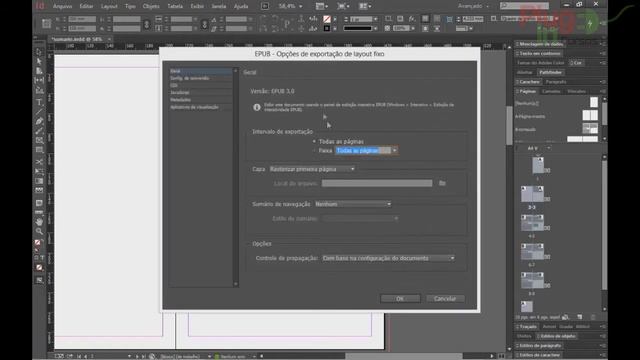Click the new page icon in Pages panel
The height and width of the screenshot is (360, 640).
[580, 317]
